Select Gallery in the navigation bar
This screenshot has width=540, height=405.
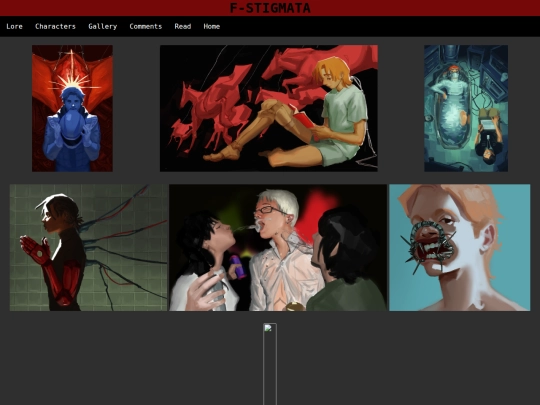click(103, 27)
